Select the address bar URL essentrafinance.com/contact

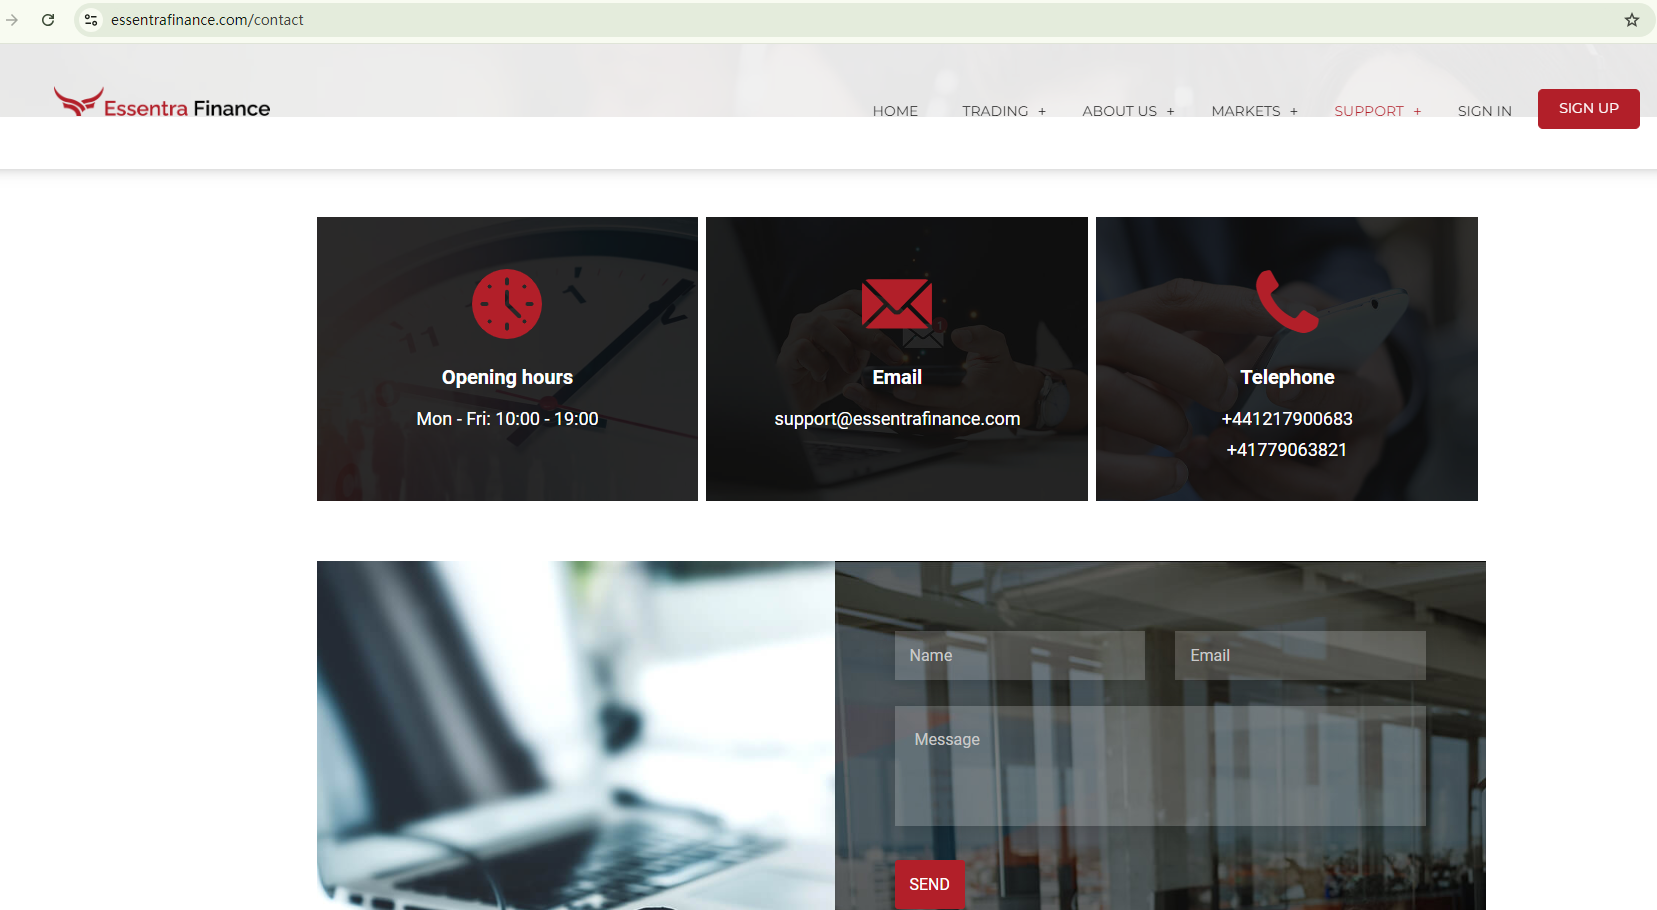coord(207,20)
